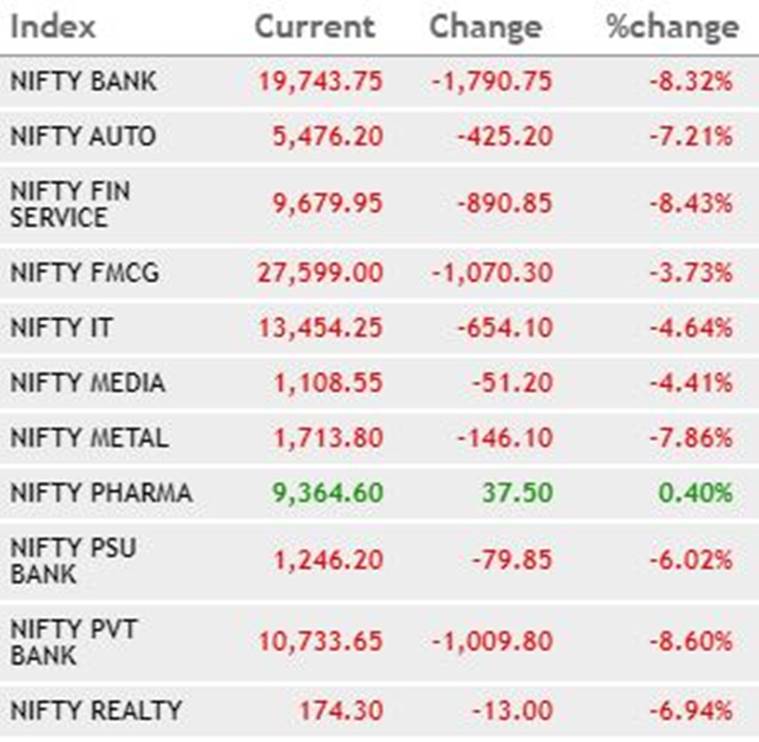Click the Index column header
The width and height of the screenshot is (759, 742).
[x=53, y=27]
